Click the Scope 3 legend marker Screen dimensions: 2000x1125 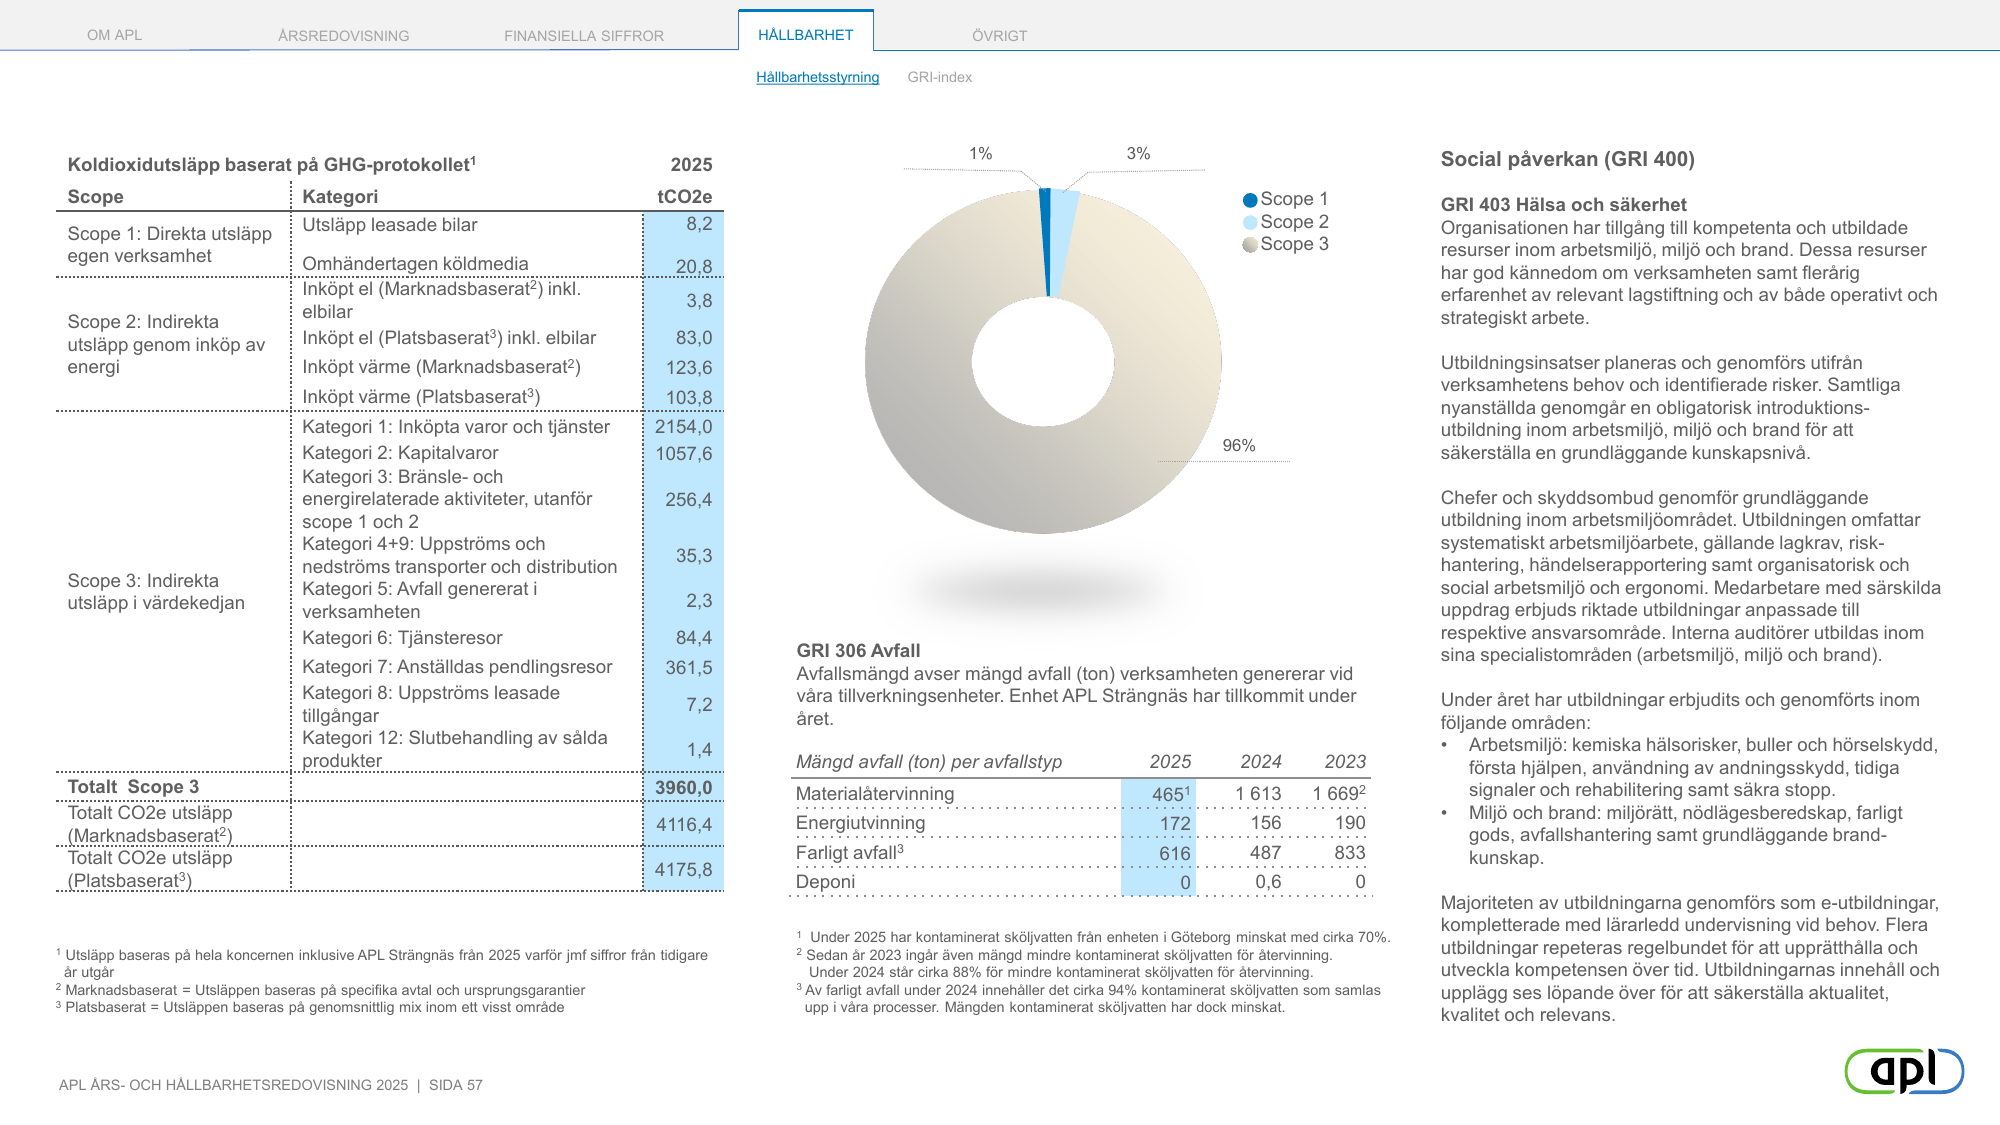tap(1250, 244)
